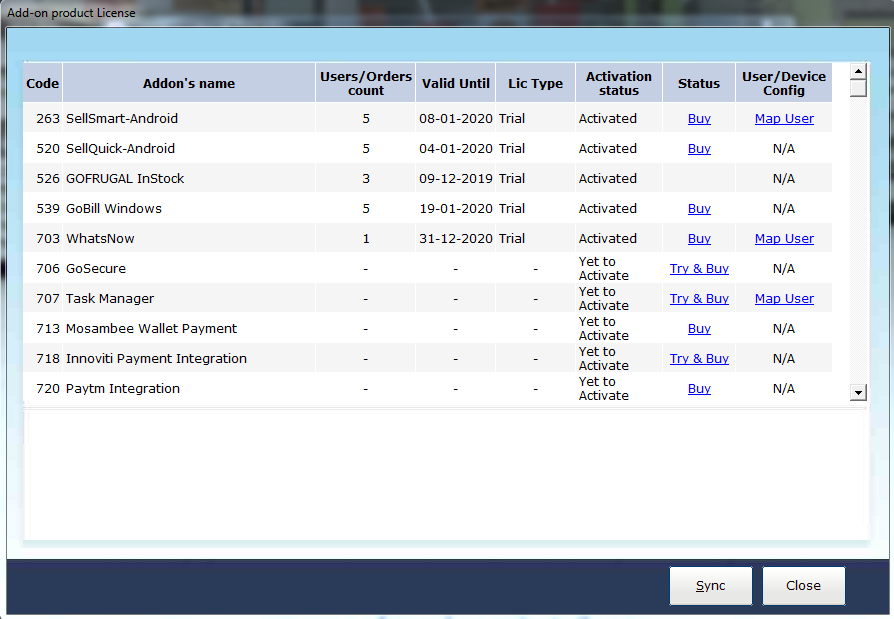Select the Paytm Integration addon name

[123, 389]
